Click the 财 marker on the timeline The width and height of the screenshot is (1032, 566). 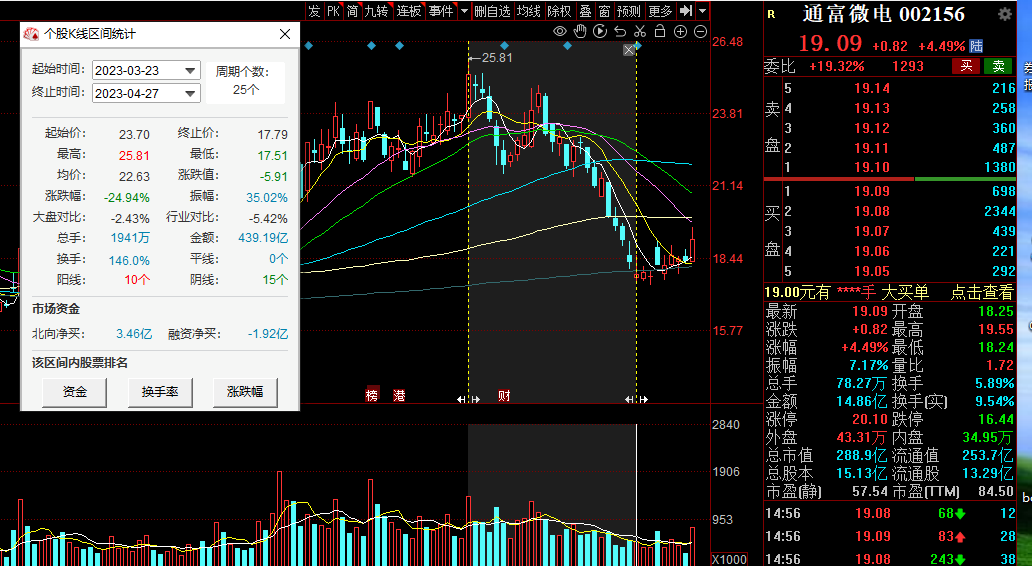(503, 396)
